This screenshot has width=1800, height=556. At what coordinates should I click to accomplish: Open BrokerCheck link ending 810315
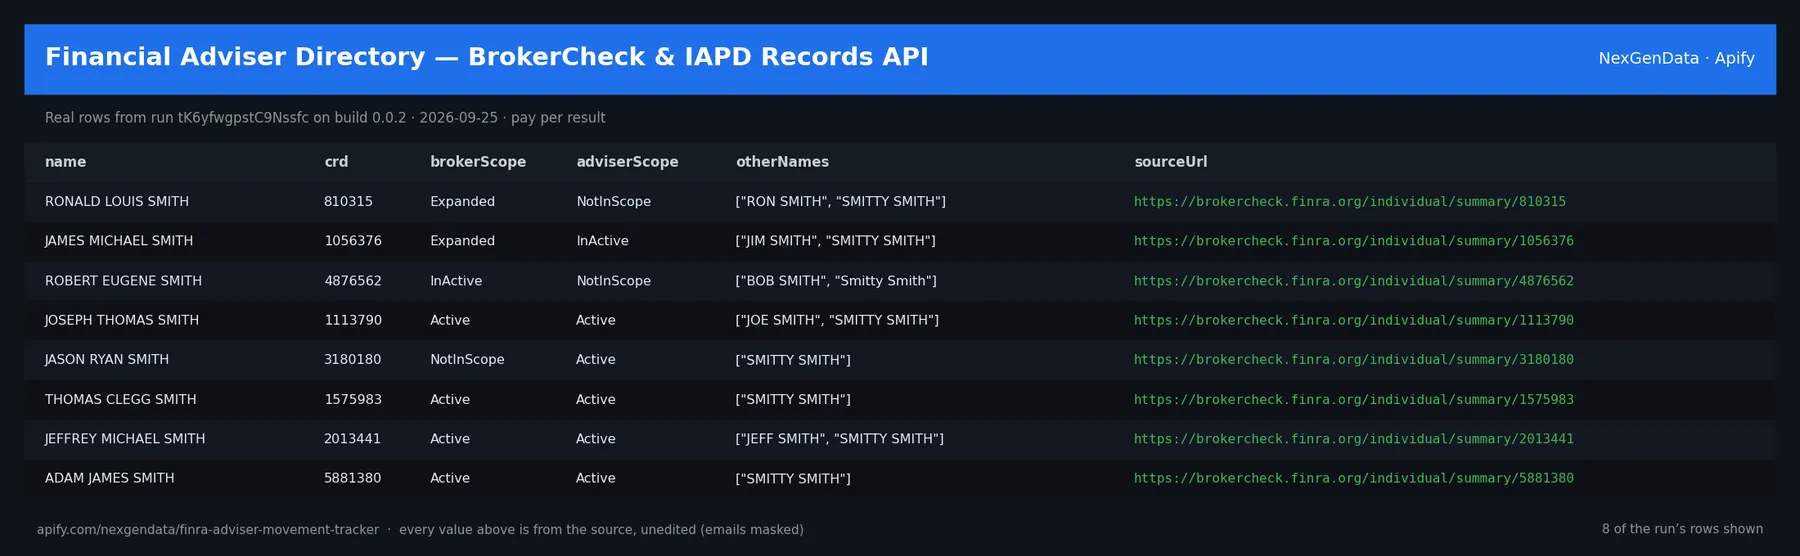click(1350, 202)
